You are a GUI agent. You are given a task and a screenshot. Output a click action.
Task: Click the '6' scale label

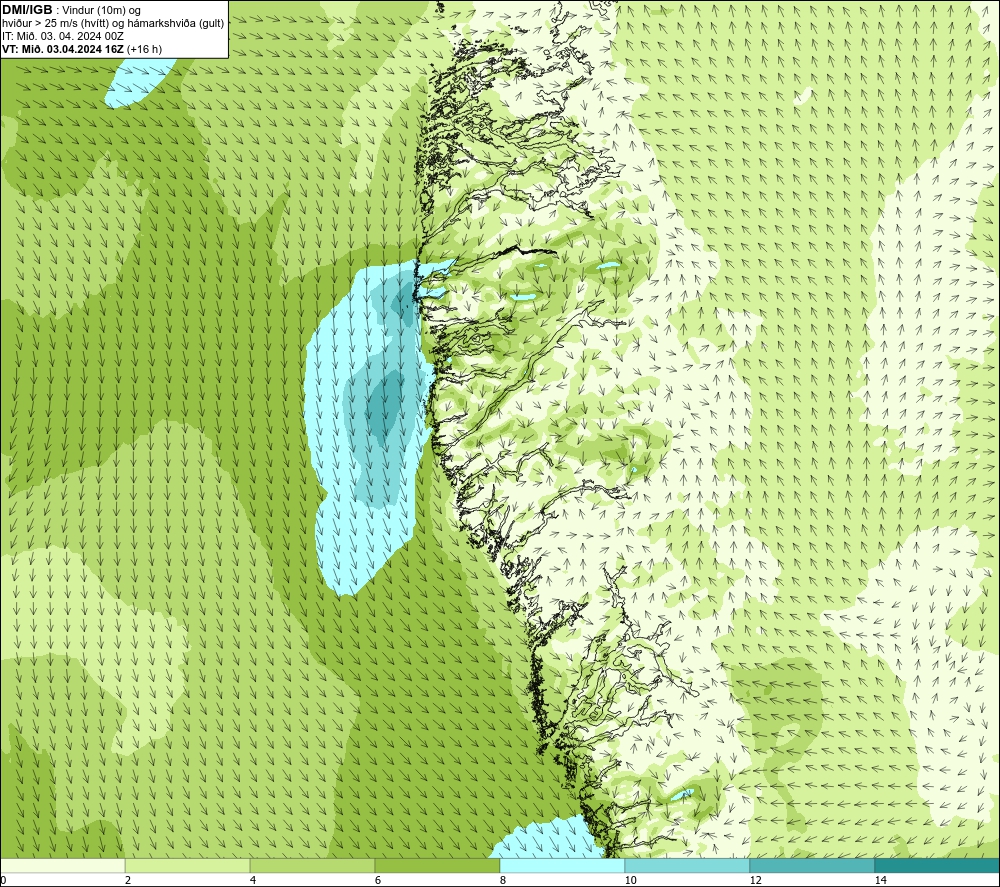pos(378,880)
